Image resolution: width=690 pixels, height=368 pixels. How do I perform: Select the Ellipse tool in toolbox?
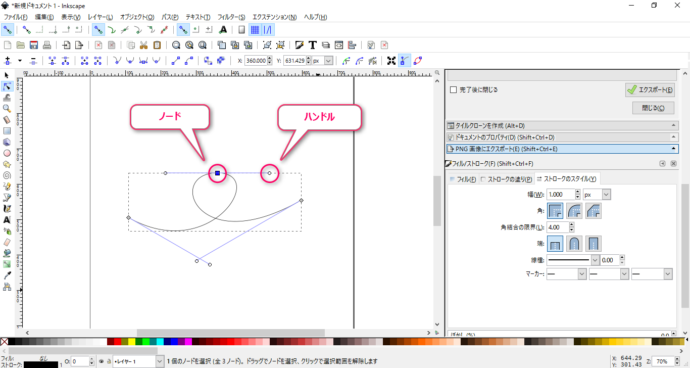7,153
